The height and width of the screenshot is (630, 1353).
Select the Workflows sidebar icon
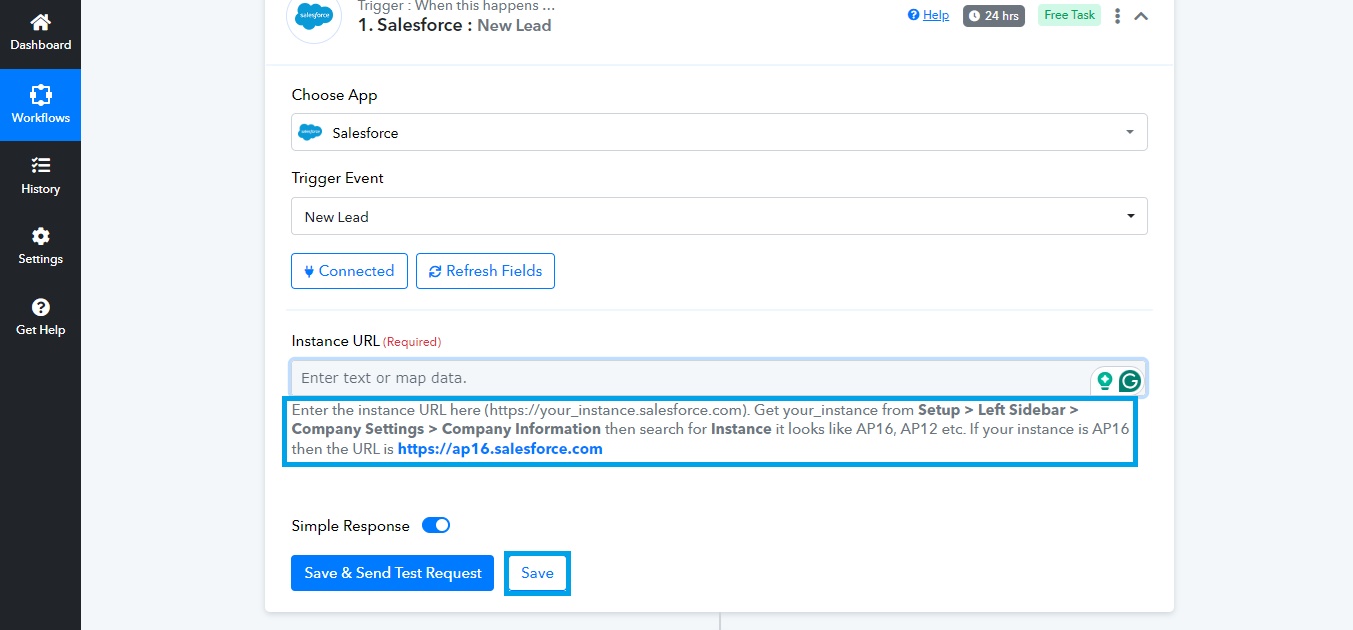pos(40,104)
